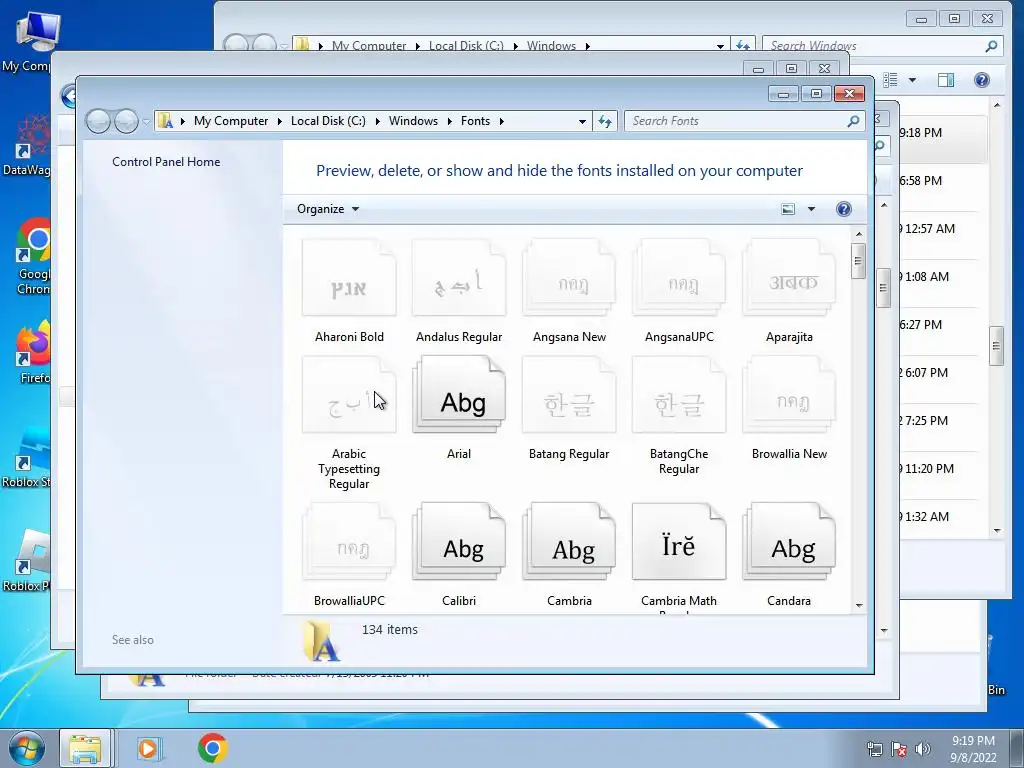Expand the arrow after My Computer breadcrumb

pos(280,121)
